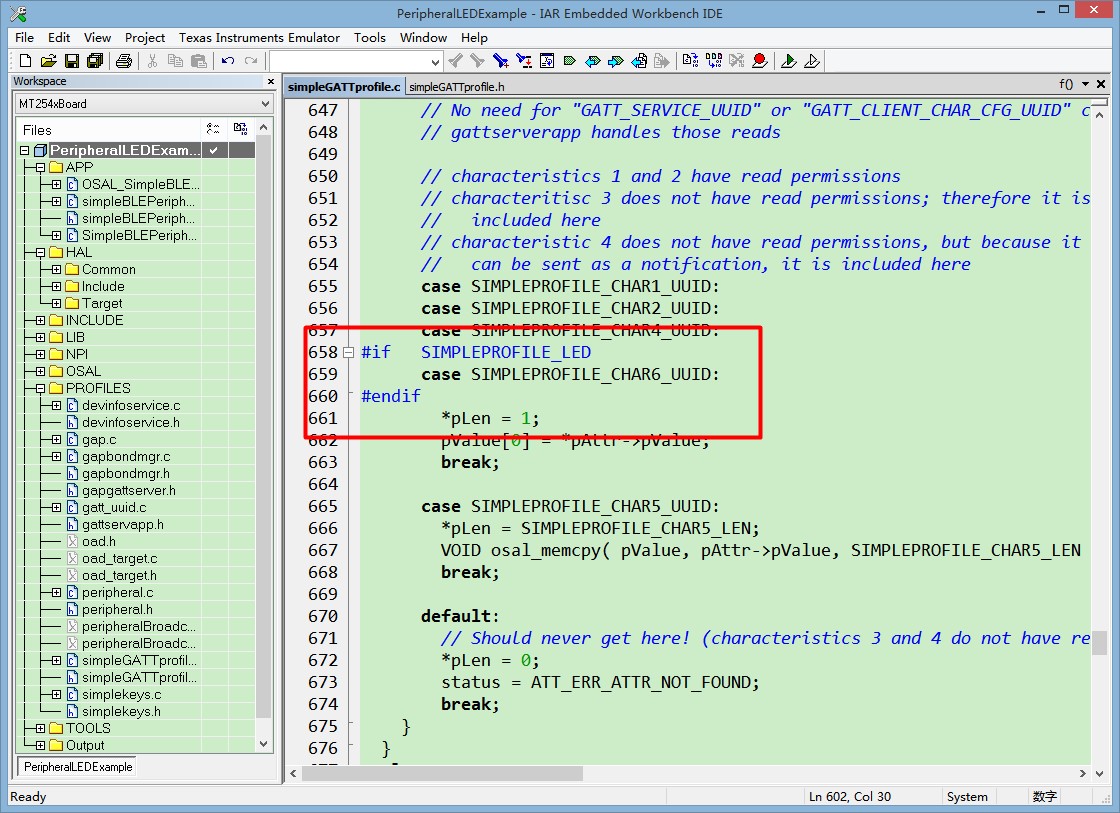Close the Workspace panel
Image resolution: width=1120 pixels, height=813 pixels.
point(270,82)
